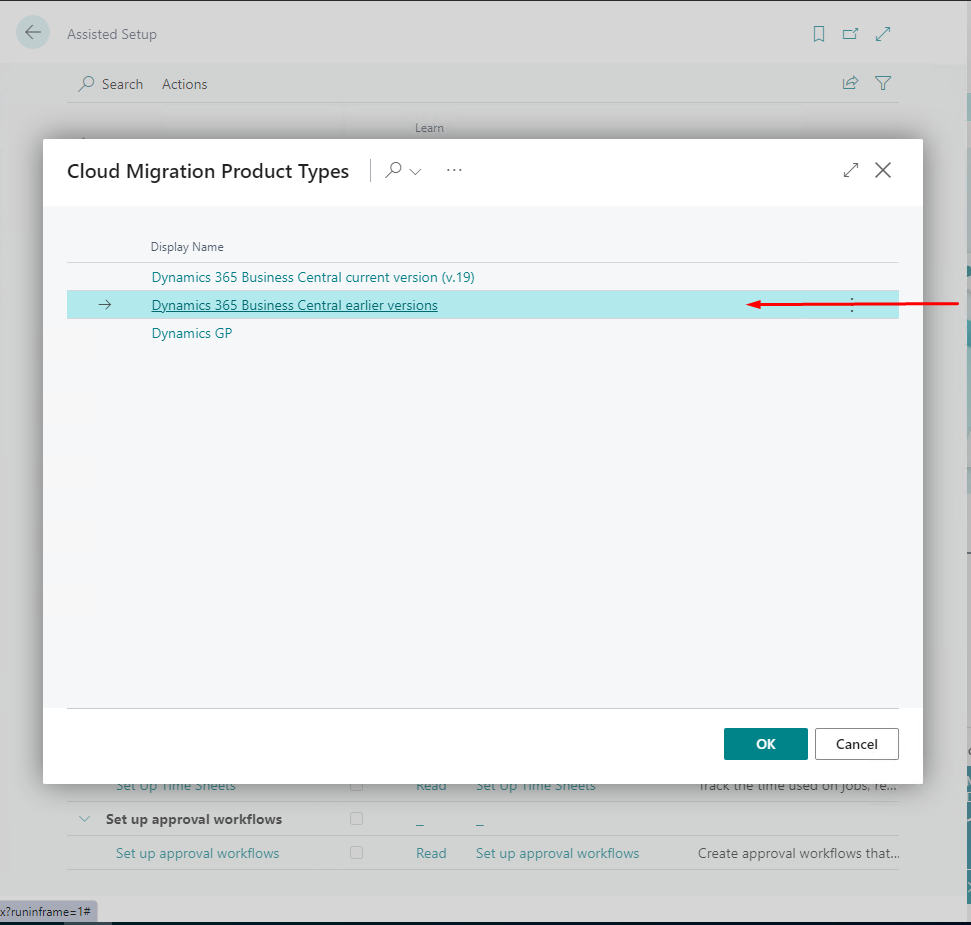971x925 pixels.
Task: Toggle the filter pane icon
Action: tap(882, 83)
